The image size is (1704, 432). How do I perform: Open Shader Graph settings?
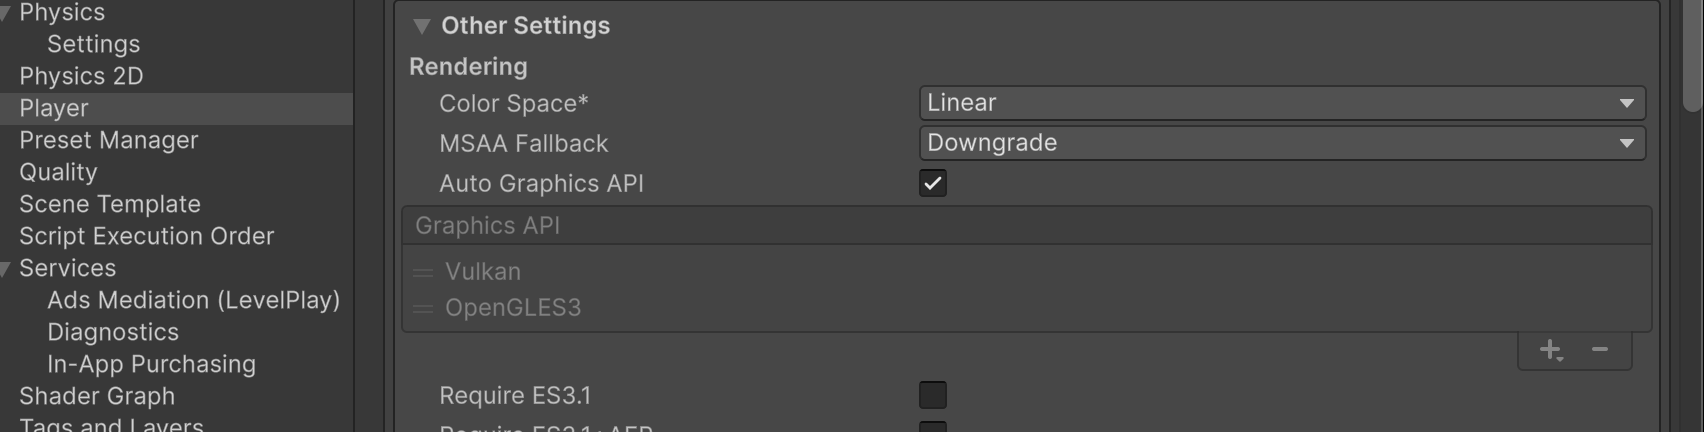97,396
